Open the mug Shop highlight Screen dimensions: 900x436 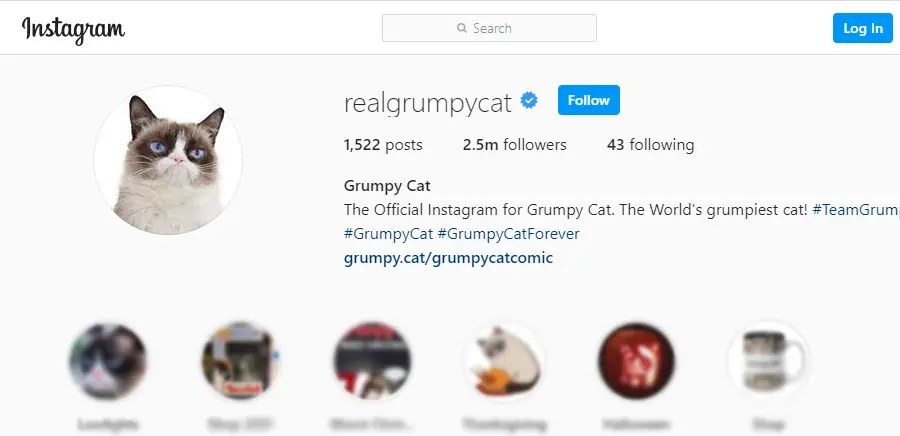pos(768,361)
